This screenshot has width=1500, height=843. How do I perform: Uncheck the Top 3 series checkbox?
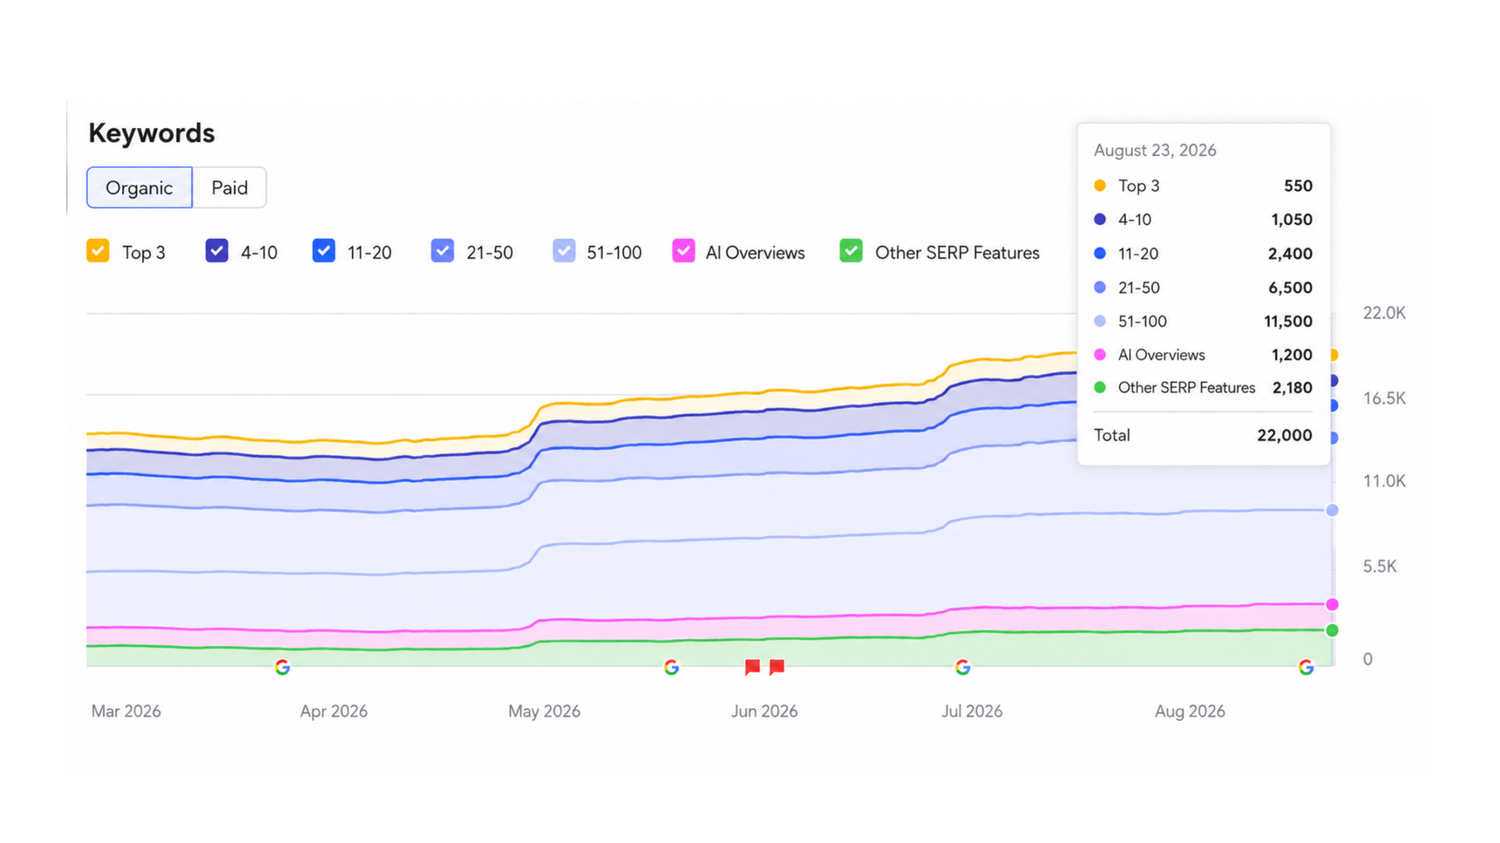(x=98, y=251)
